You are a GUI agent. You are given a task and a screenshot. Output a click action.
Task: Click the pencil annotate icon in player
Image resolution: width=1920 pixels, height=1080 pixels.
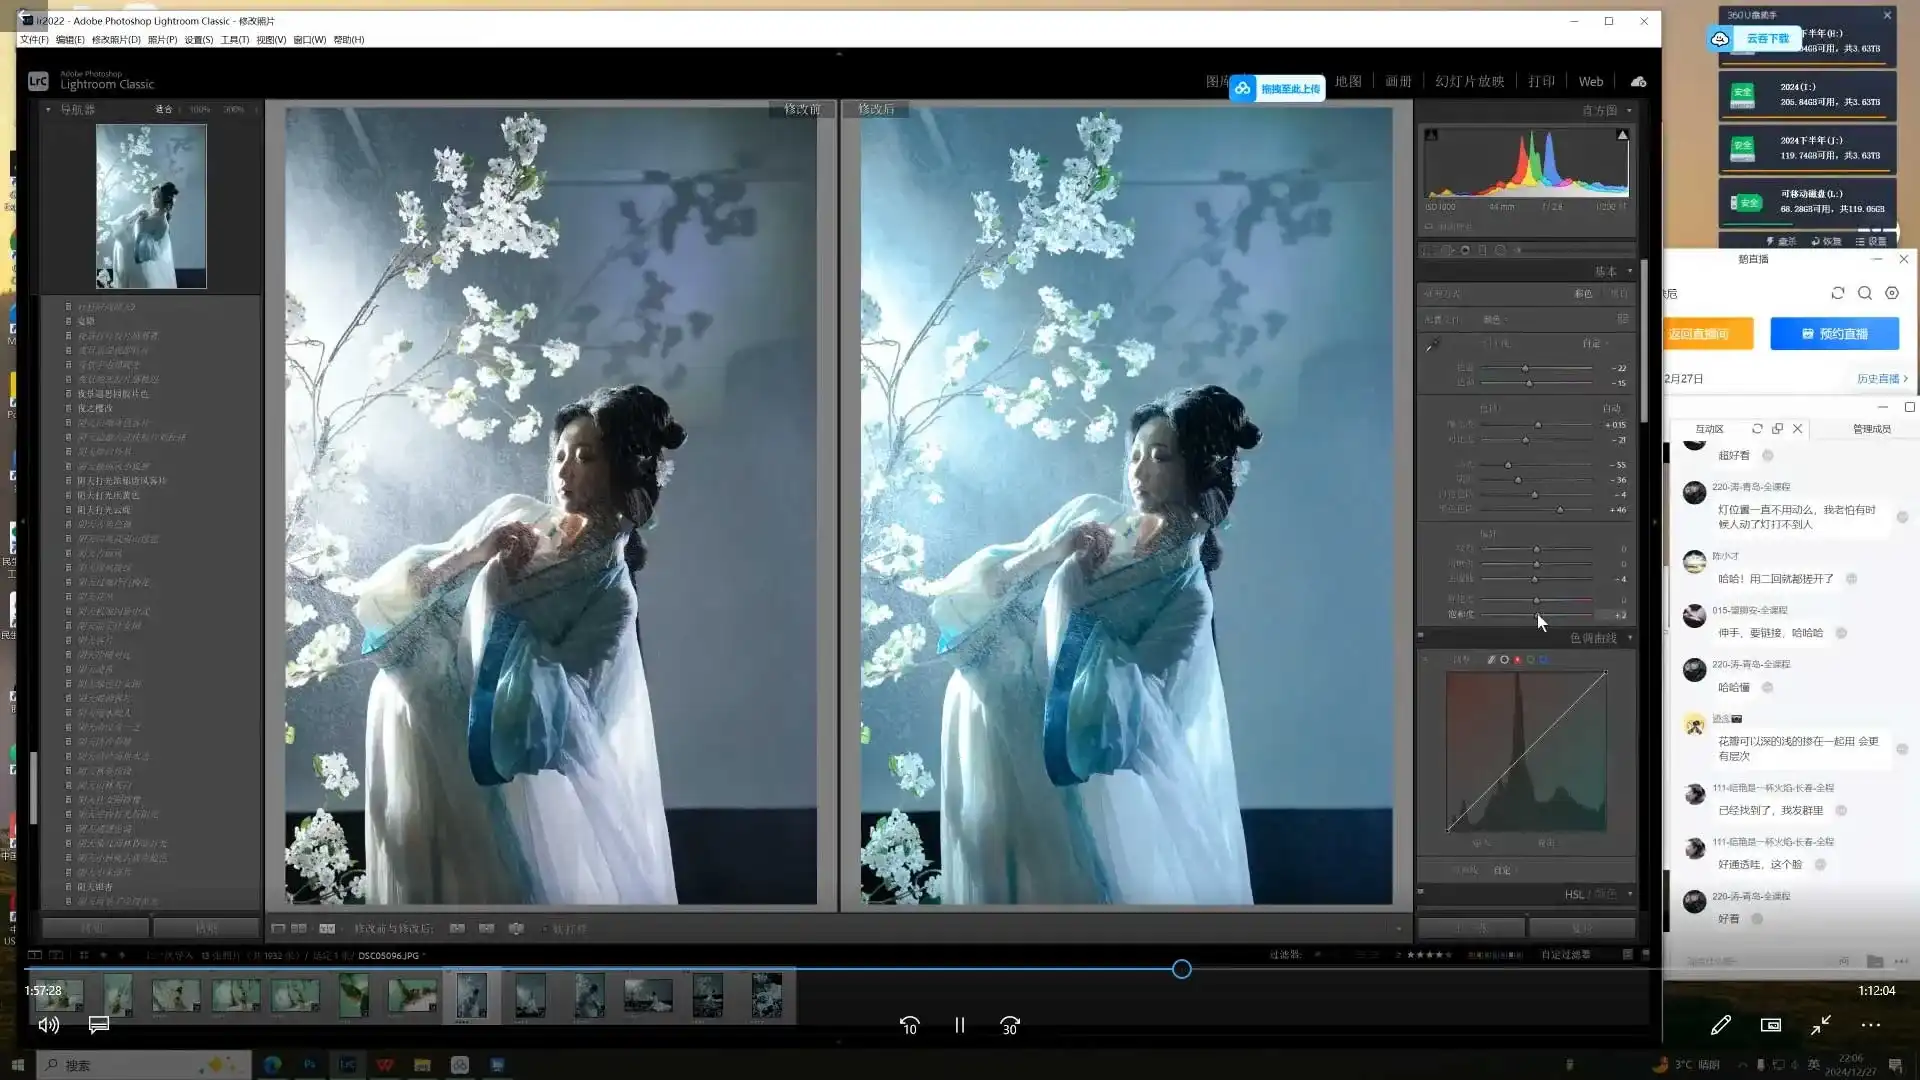1720,1025
